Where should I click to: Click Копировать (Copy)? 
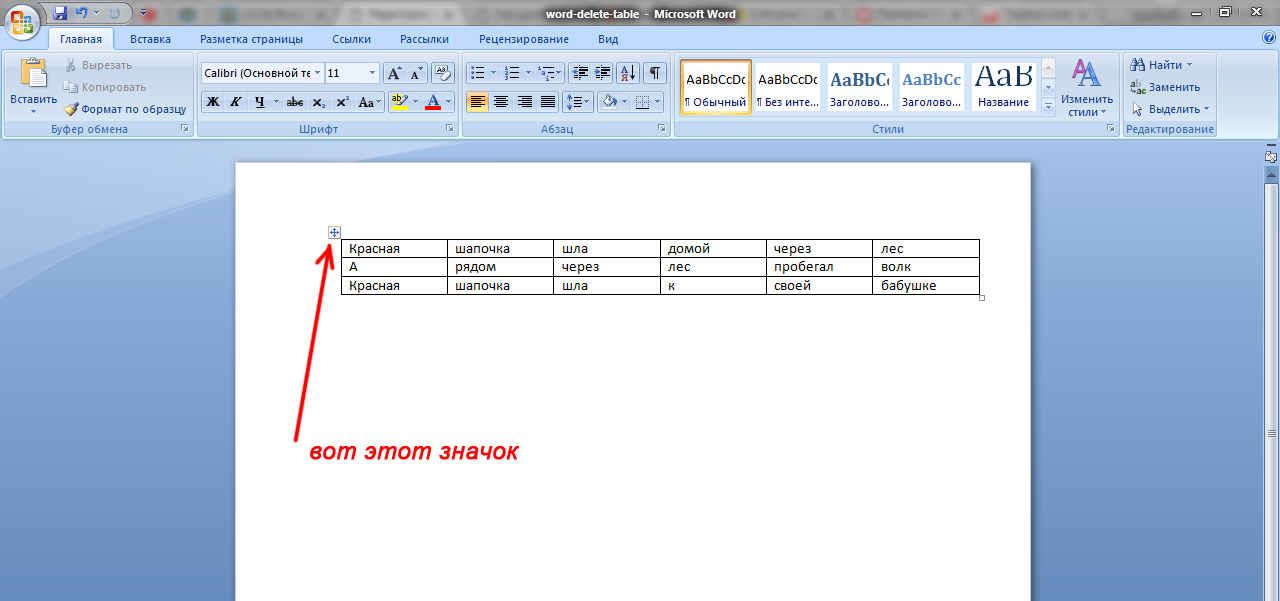click(104, 87)
